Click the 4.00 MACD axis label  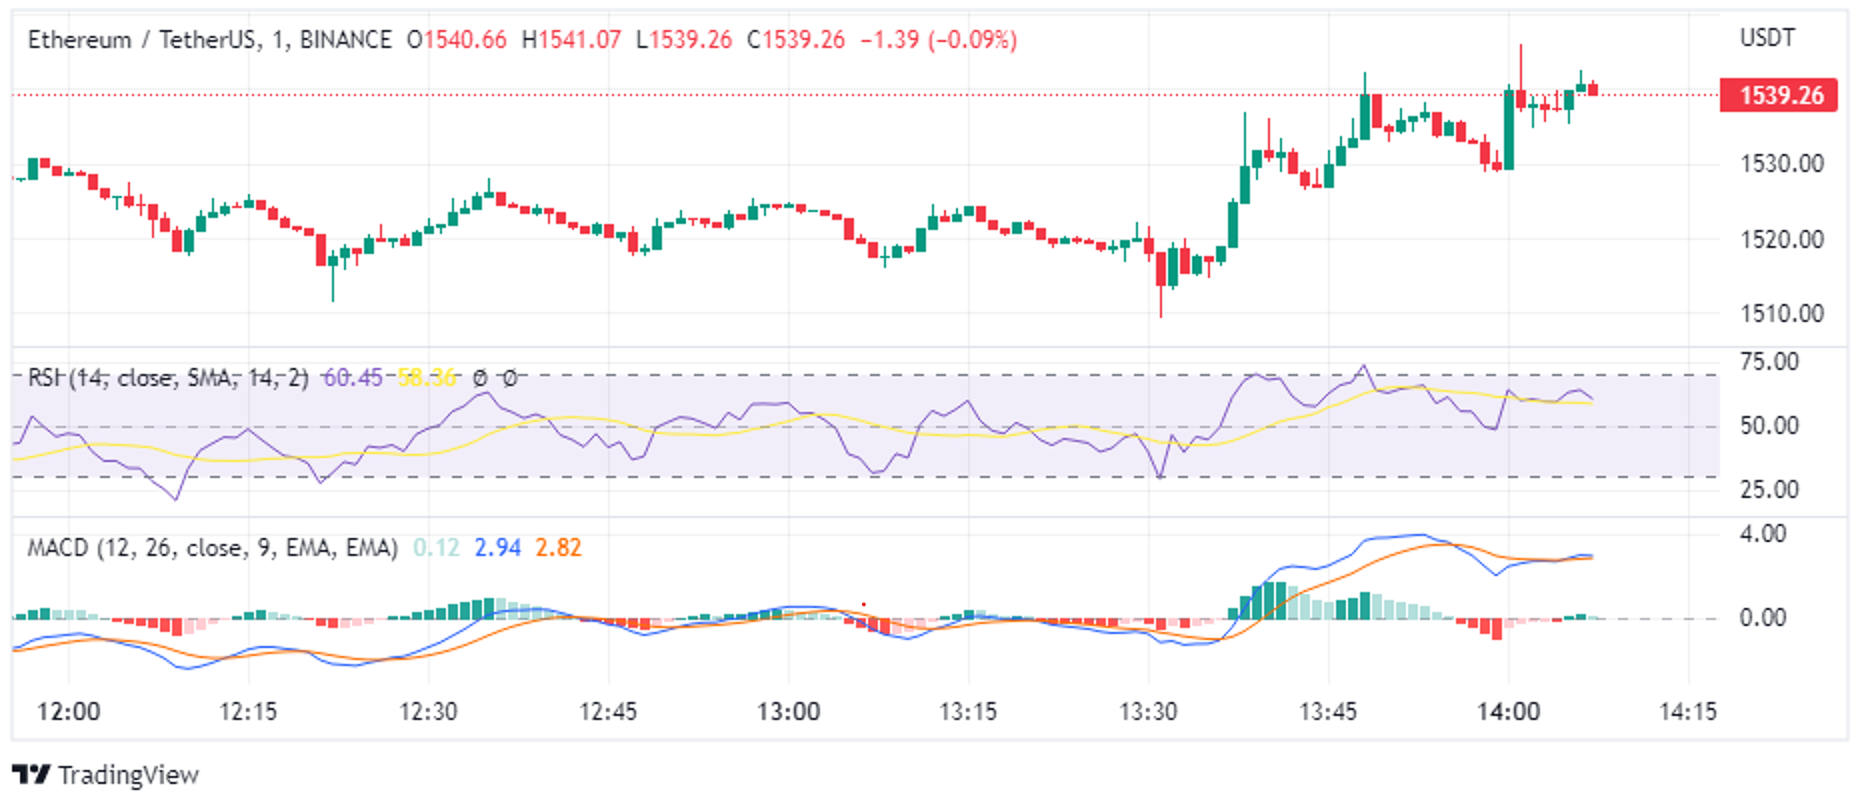(x=1763, y=534)
